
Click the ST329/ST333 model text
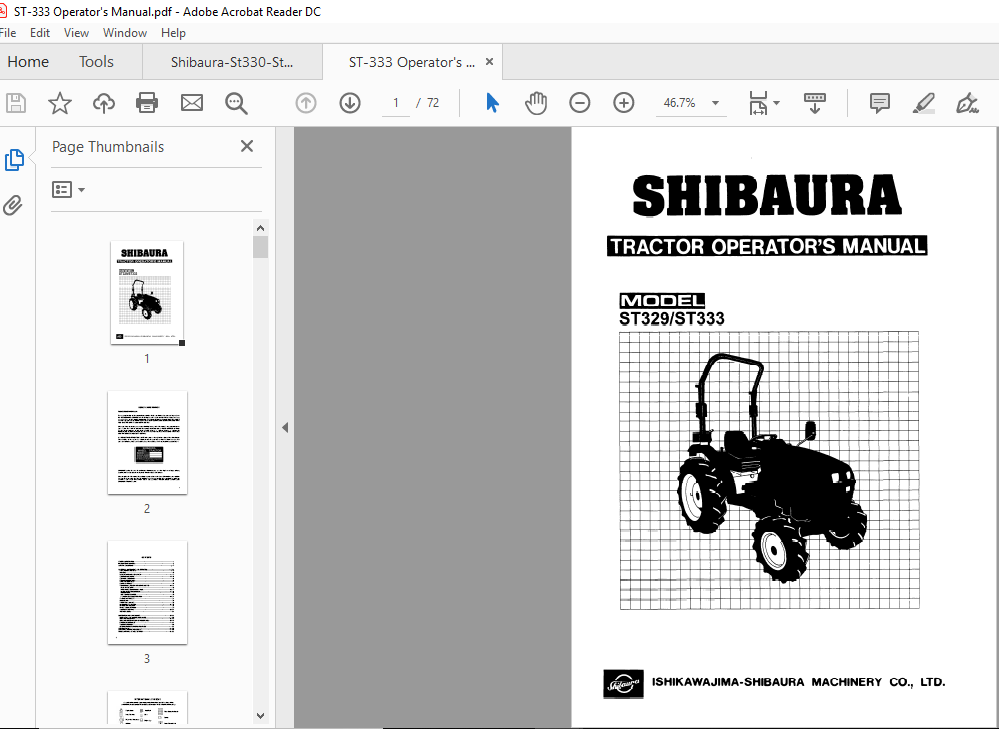click(672, 319)
